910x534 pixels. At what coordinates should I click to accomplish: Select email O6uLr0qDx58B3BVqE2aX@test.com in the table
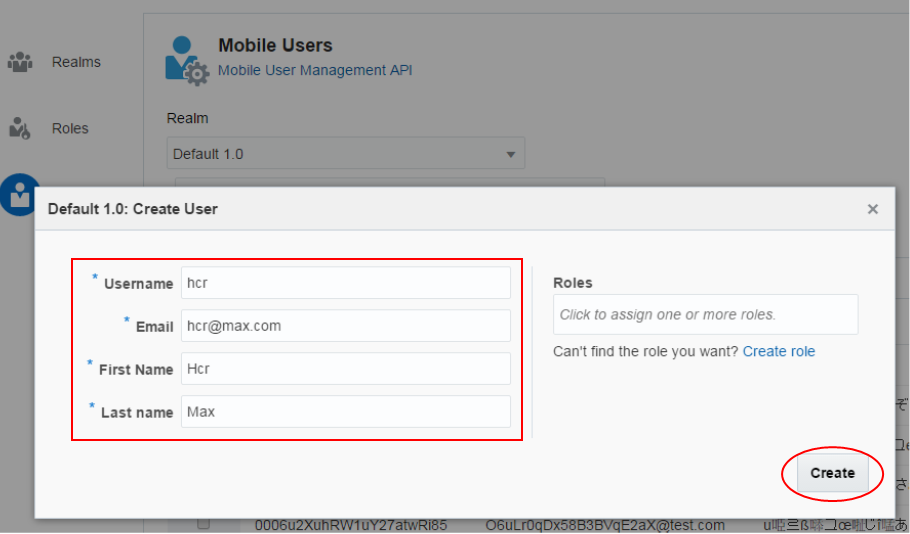click(x=605, y=525)
